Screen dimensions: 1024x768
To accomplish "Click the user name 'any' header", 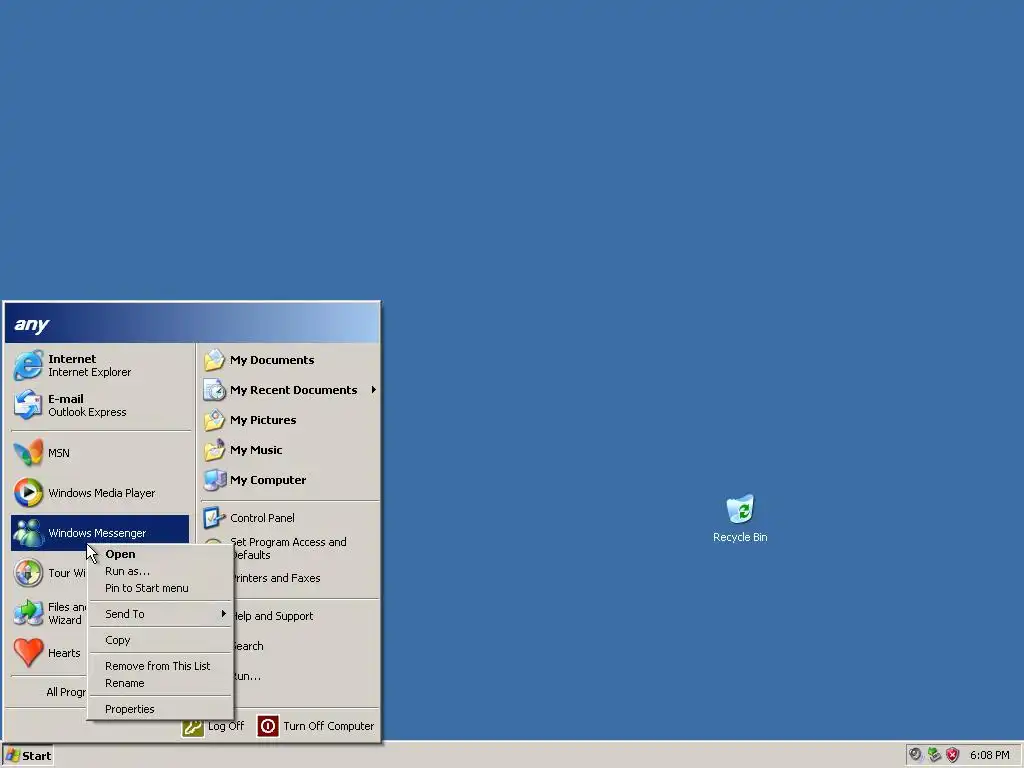I will pyautogui.click(x=31, y=325).
